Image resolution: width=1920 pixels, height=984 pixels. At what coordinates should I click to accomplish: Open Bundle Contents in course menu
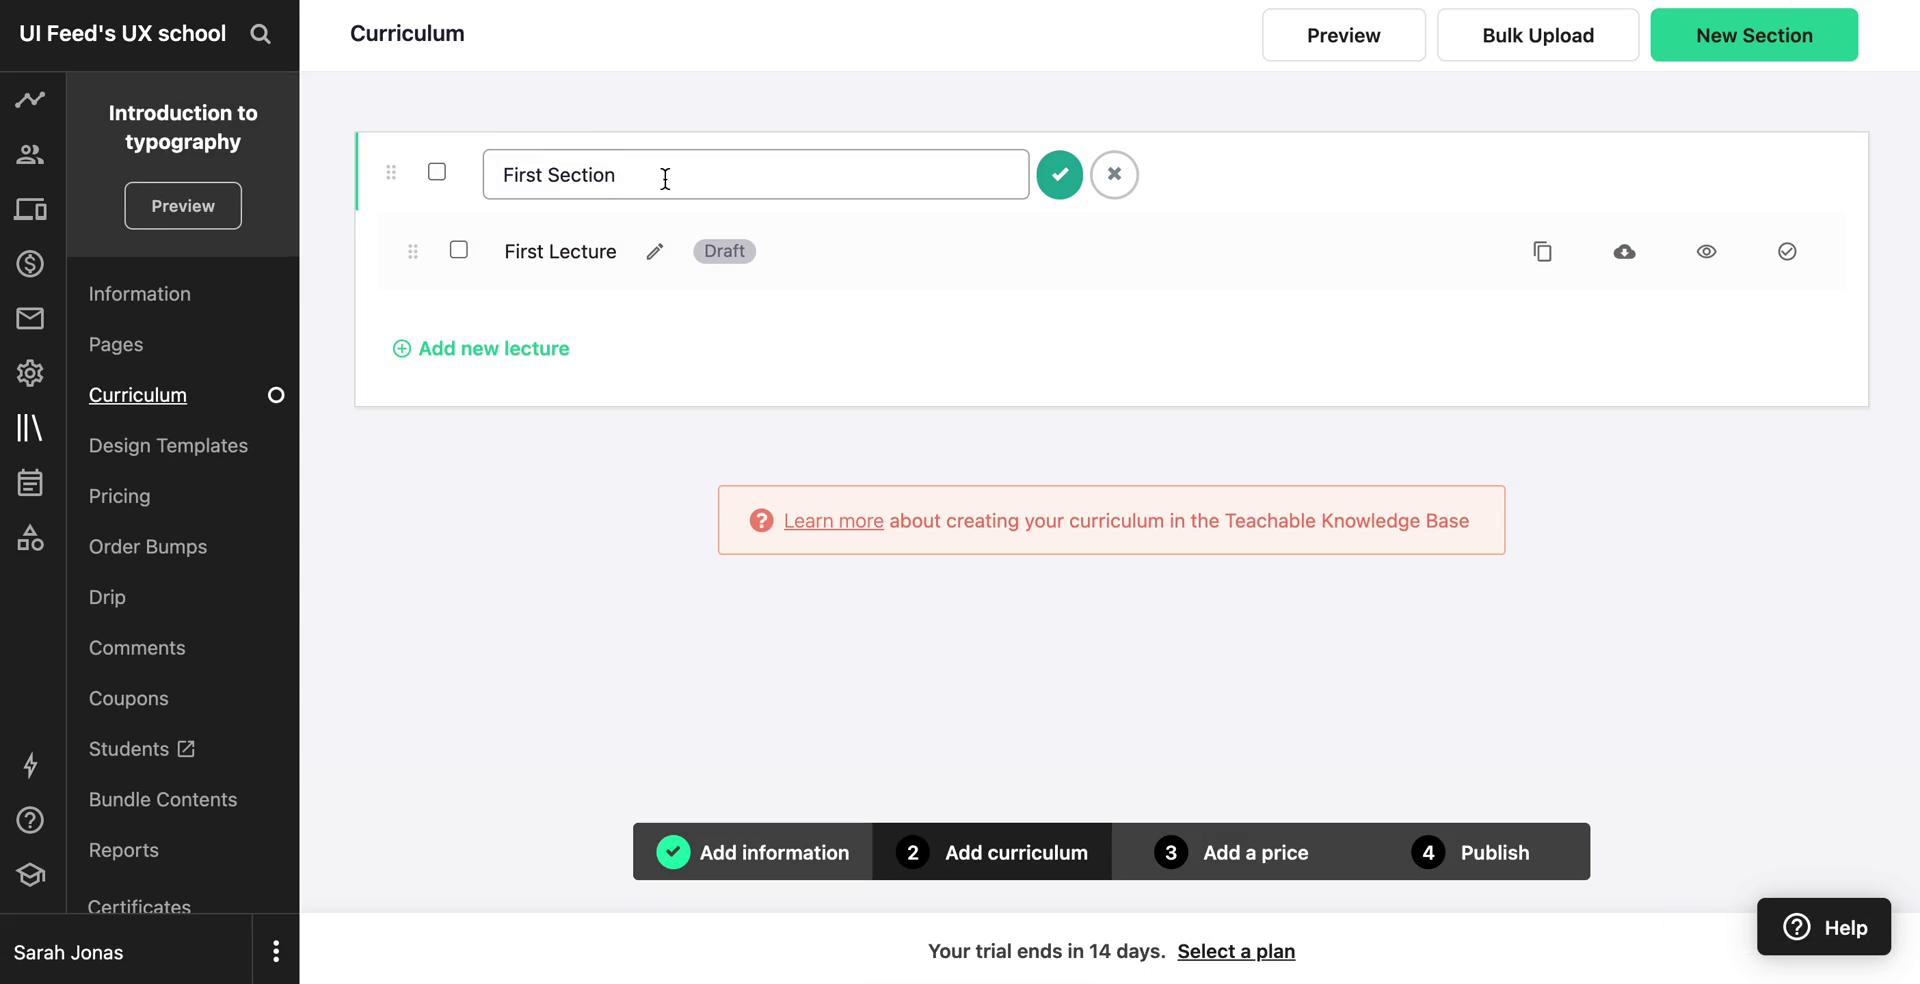[x=163, y=800]
